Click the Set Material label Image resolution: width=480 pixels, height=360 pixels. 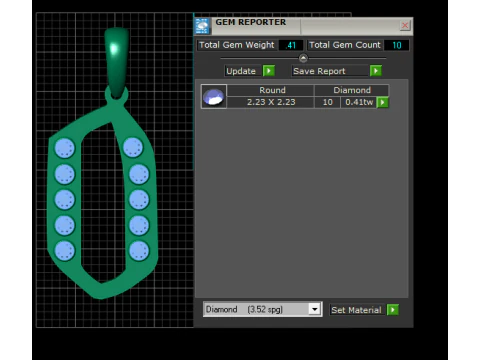pyautogui.click(x=356, y=310)
